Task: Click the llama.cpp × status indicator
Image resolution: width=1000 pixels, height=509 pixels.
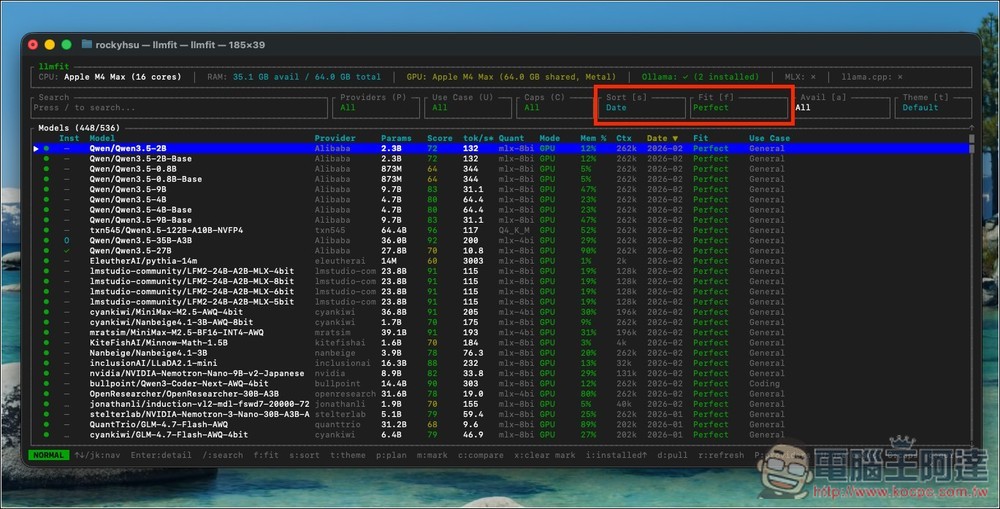Action: [899, 76]
